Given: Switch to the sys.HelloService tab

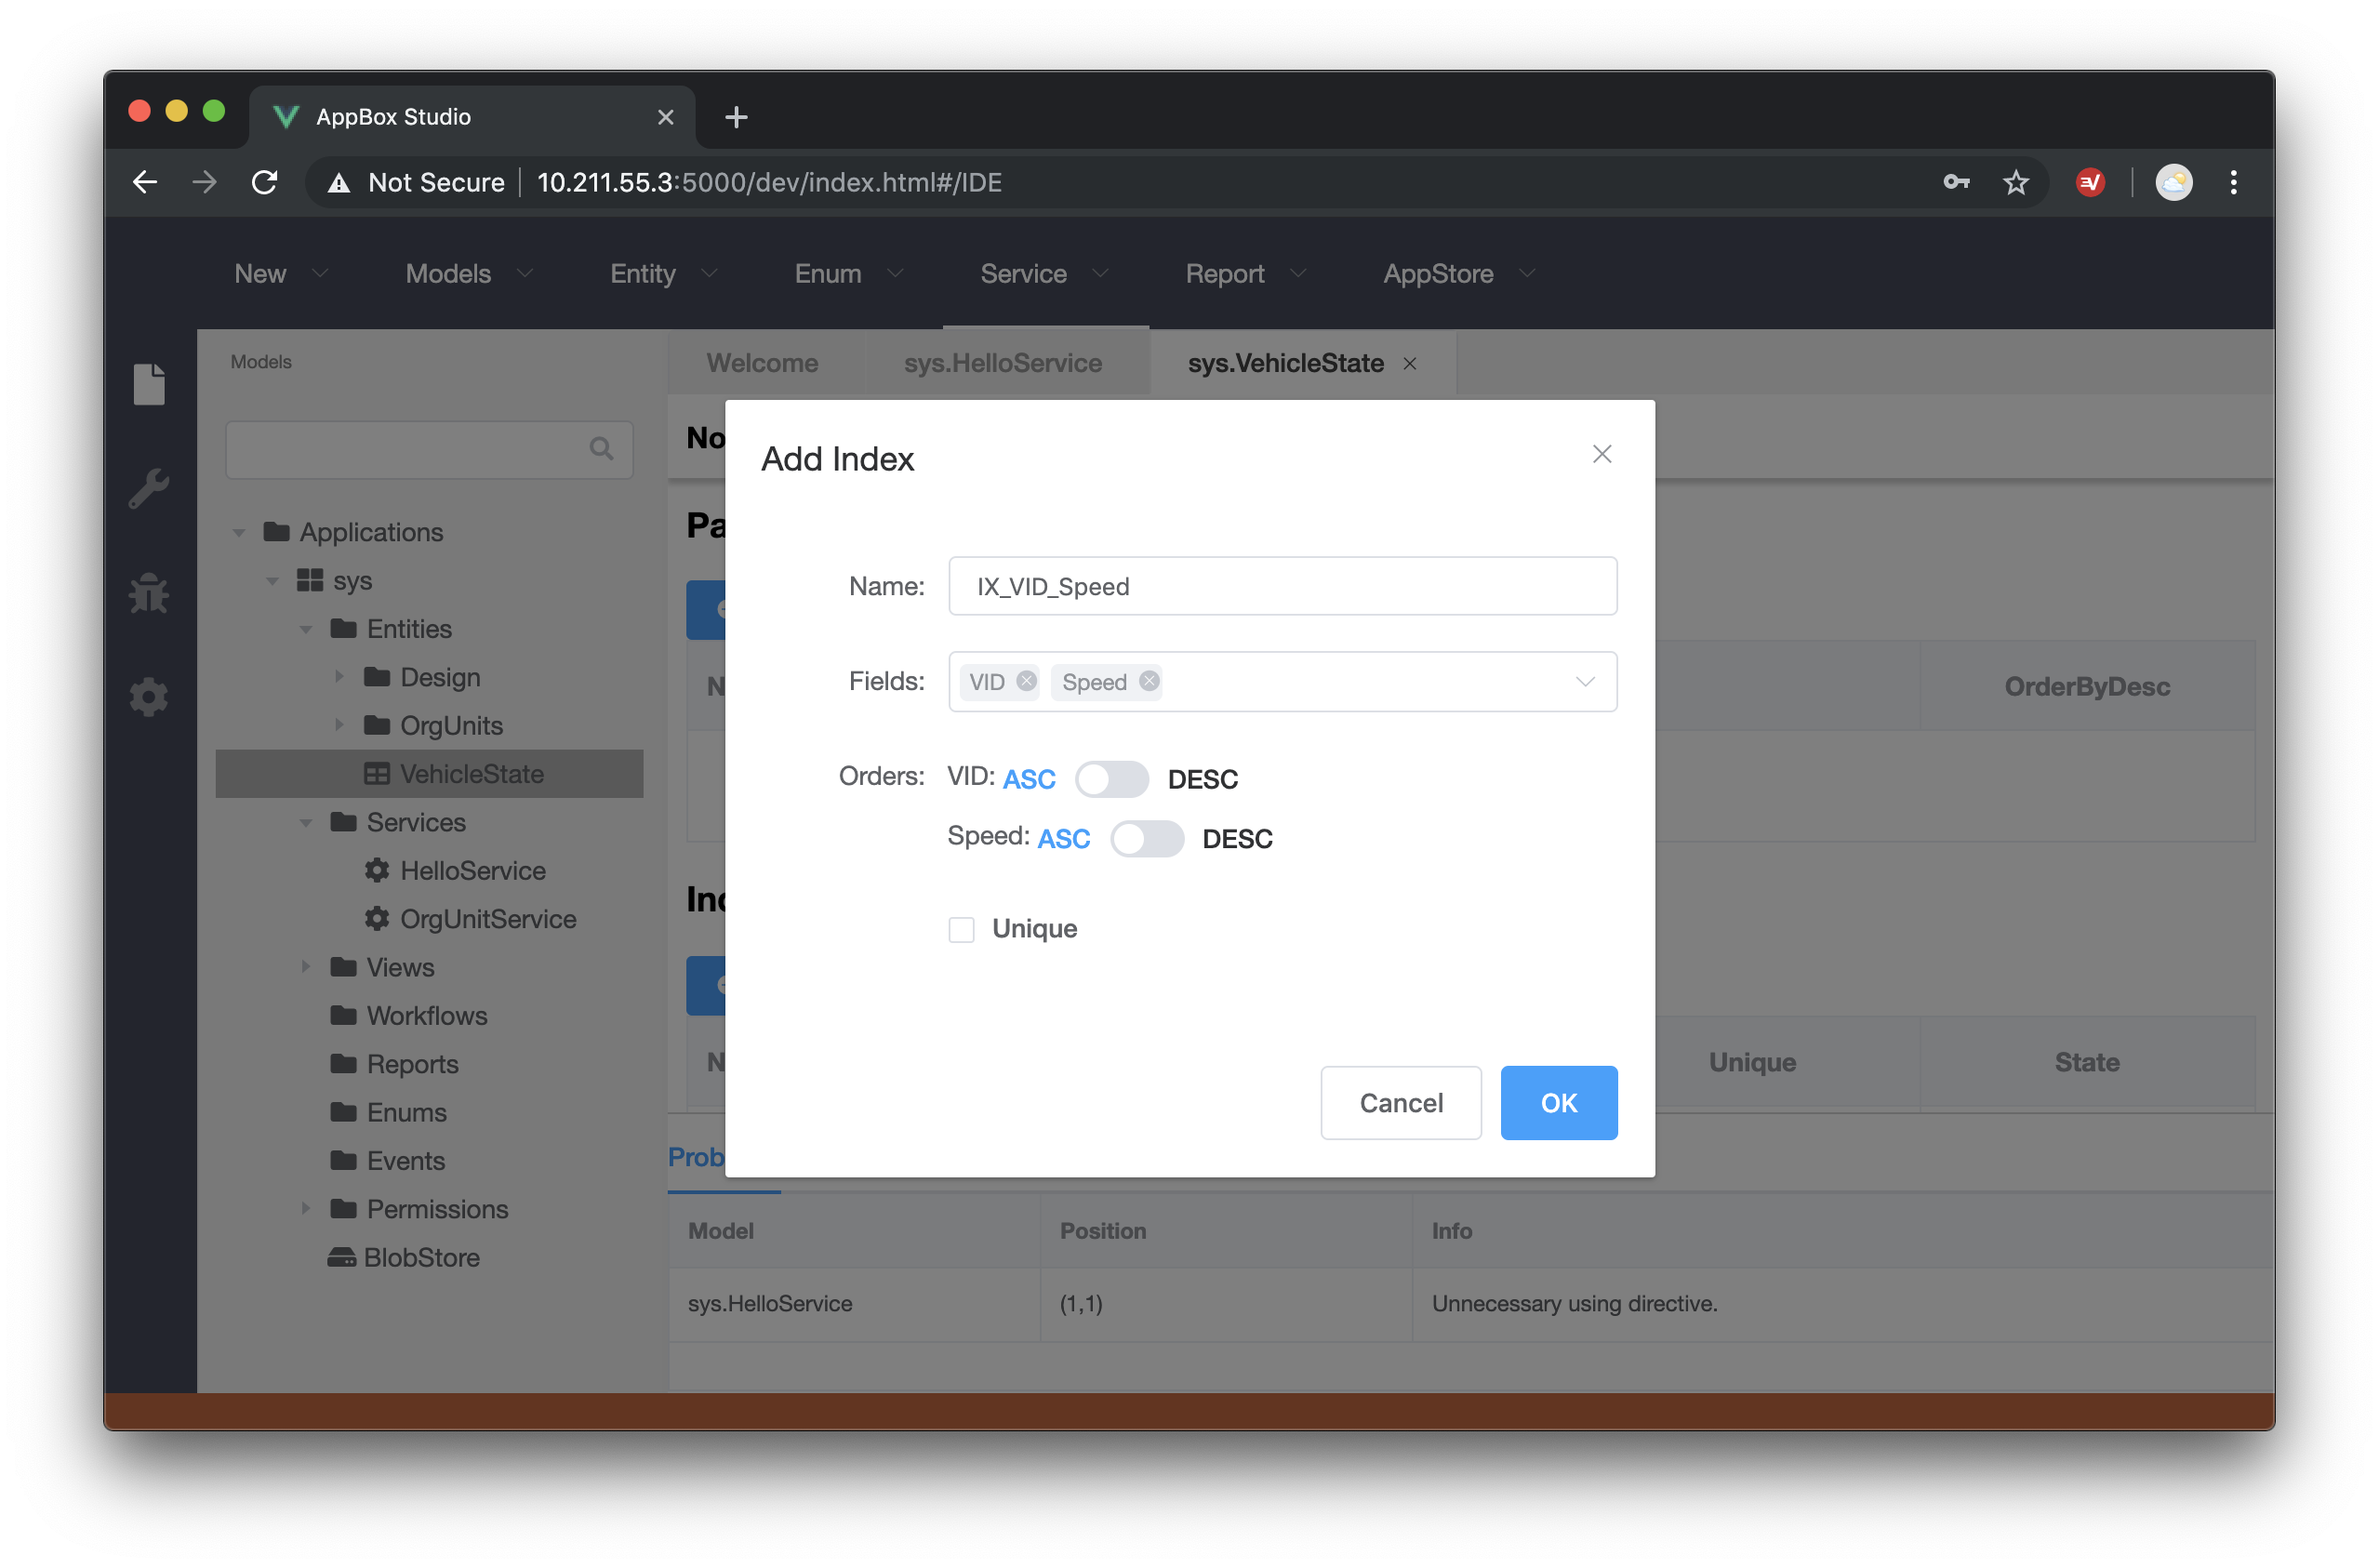Looking at the screenshot, I should [1002, 363].
